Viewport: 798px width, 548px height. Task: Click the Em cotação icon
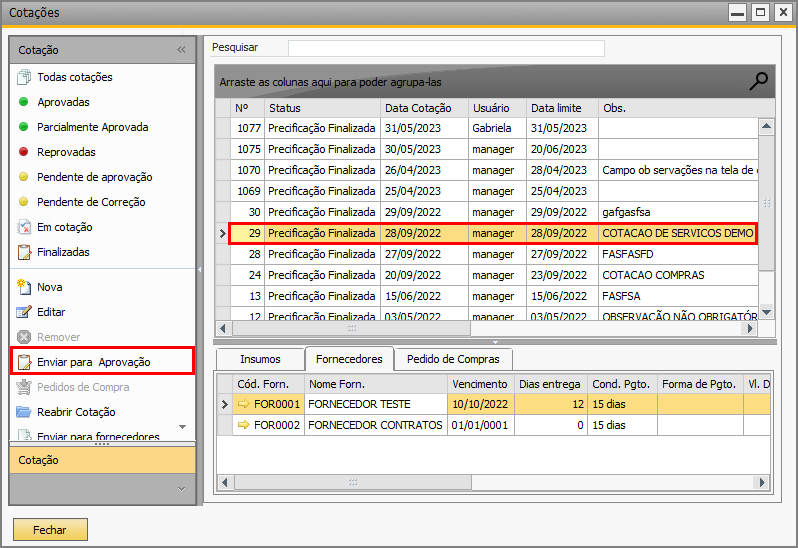(24, 227)
